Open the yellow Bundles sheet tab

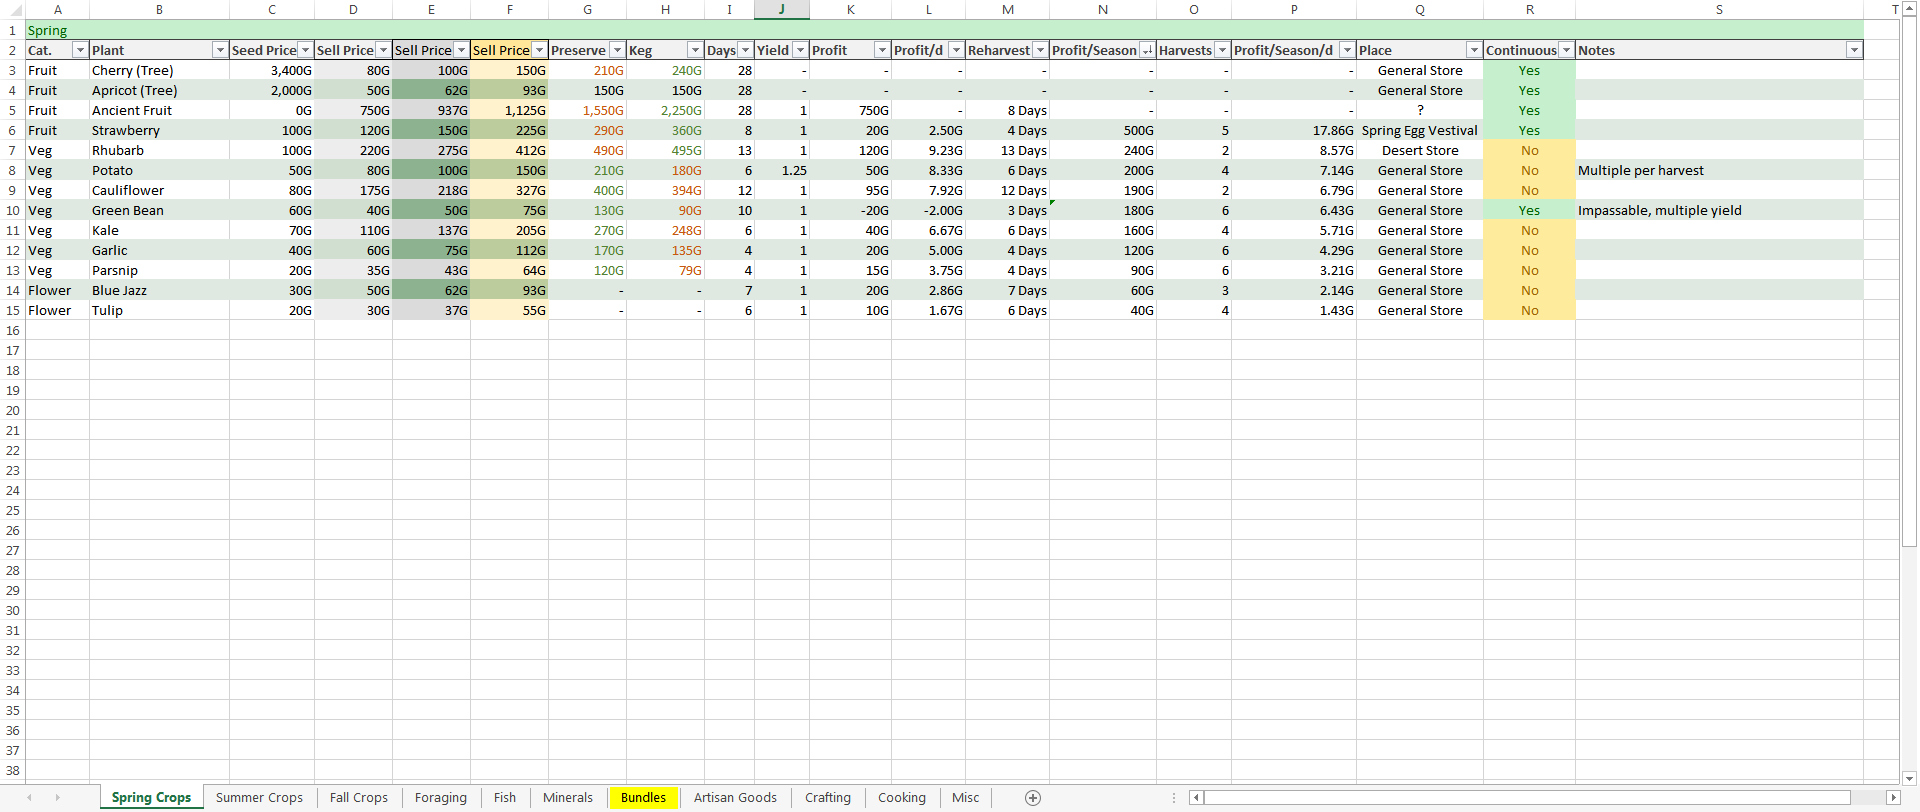(643, 798)
